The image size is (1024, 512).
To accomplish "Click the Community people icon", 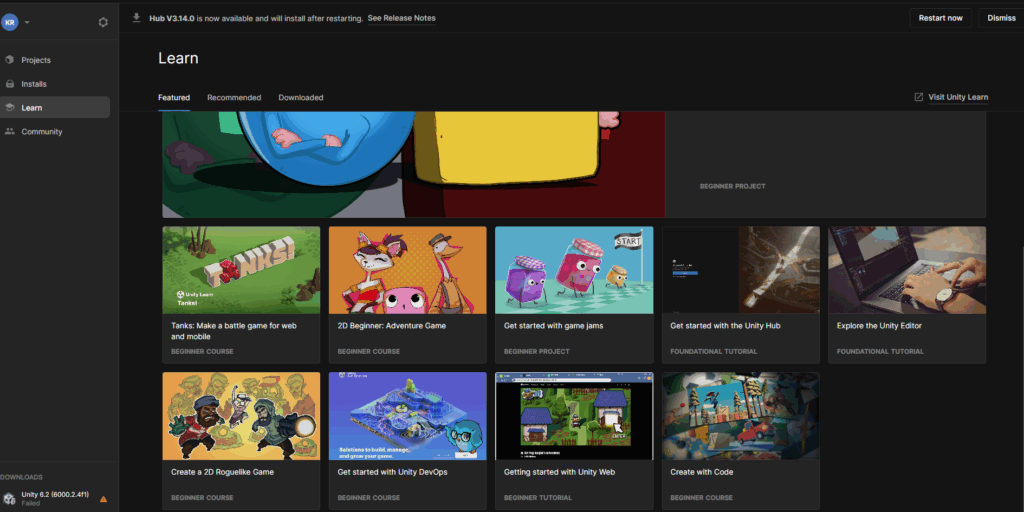I will point(10,132).
